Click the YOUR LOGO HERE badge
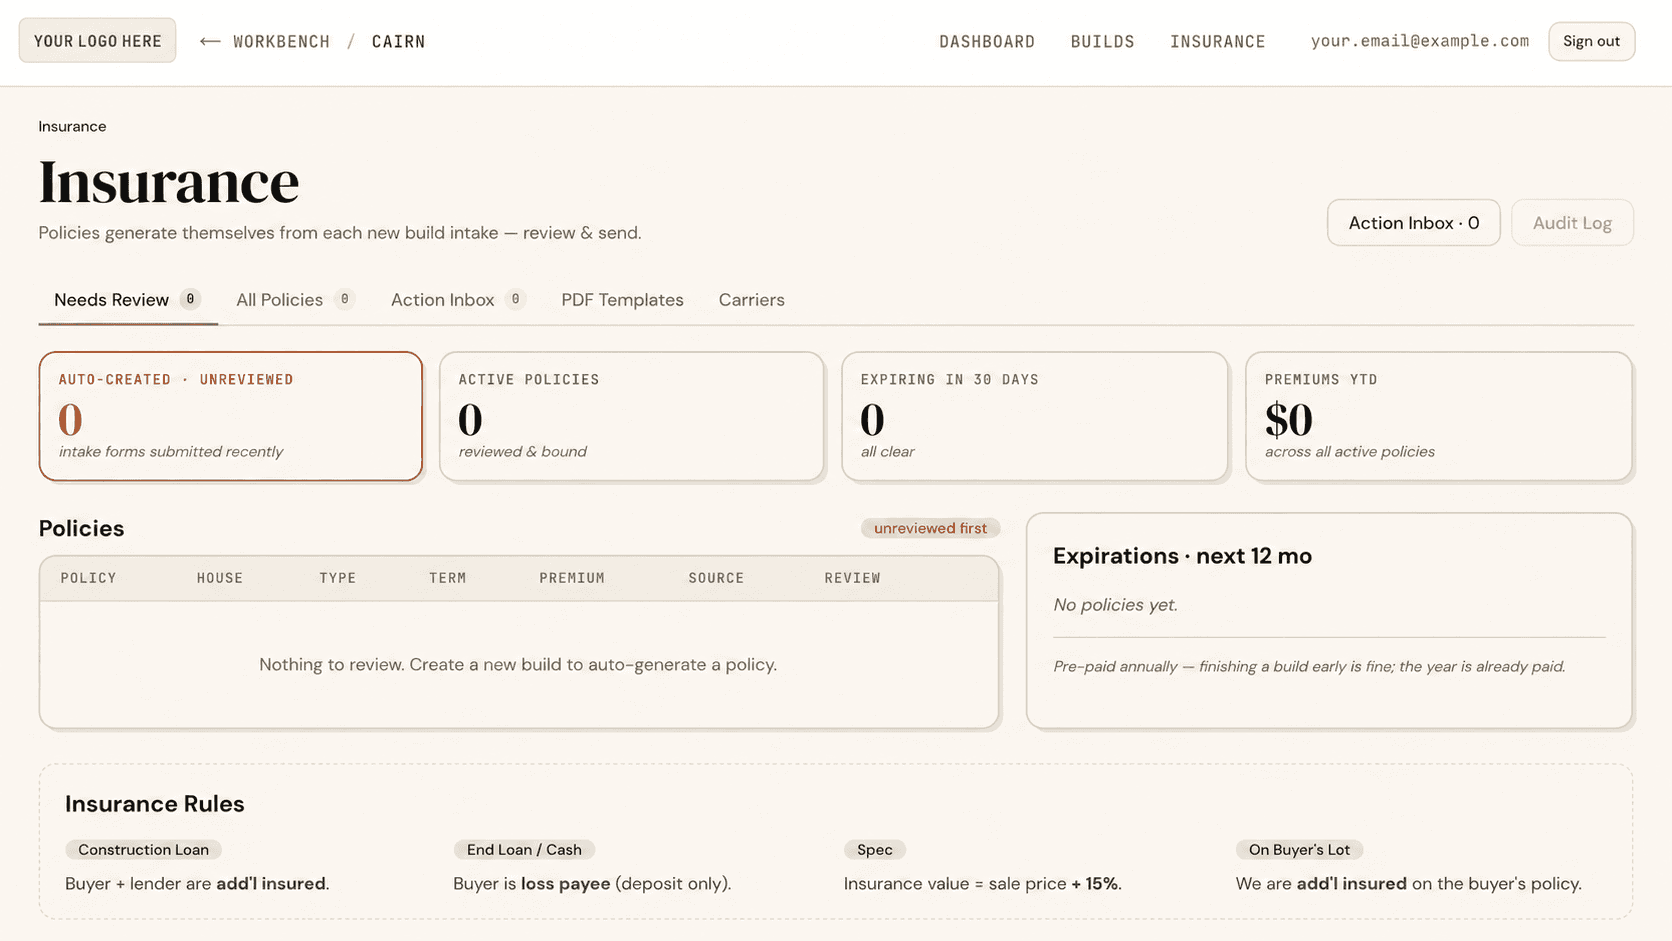This screenshot has height=941, width=1672. (x=97, y=41)
